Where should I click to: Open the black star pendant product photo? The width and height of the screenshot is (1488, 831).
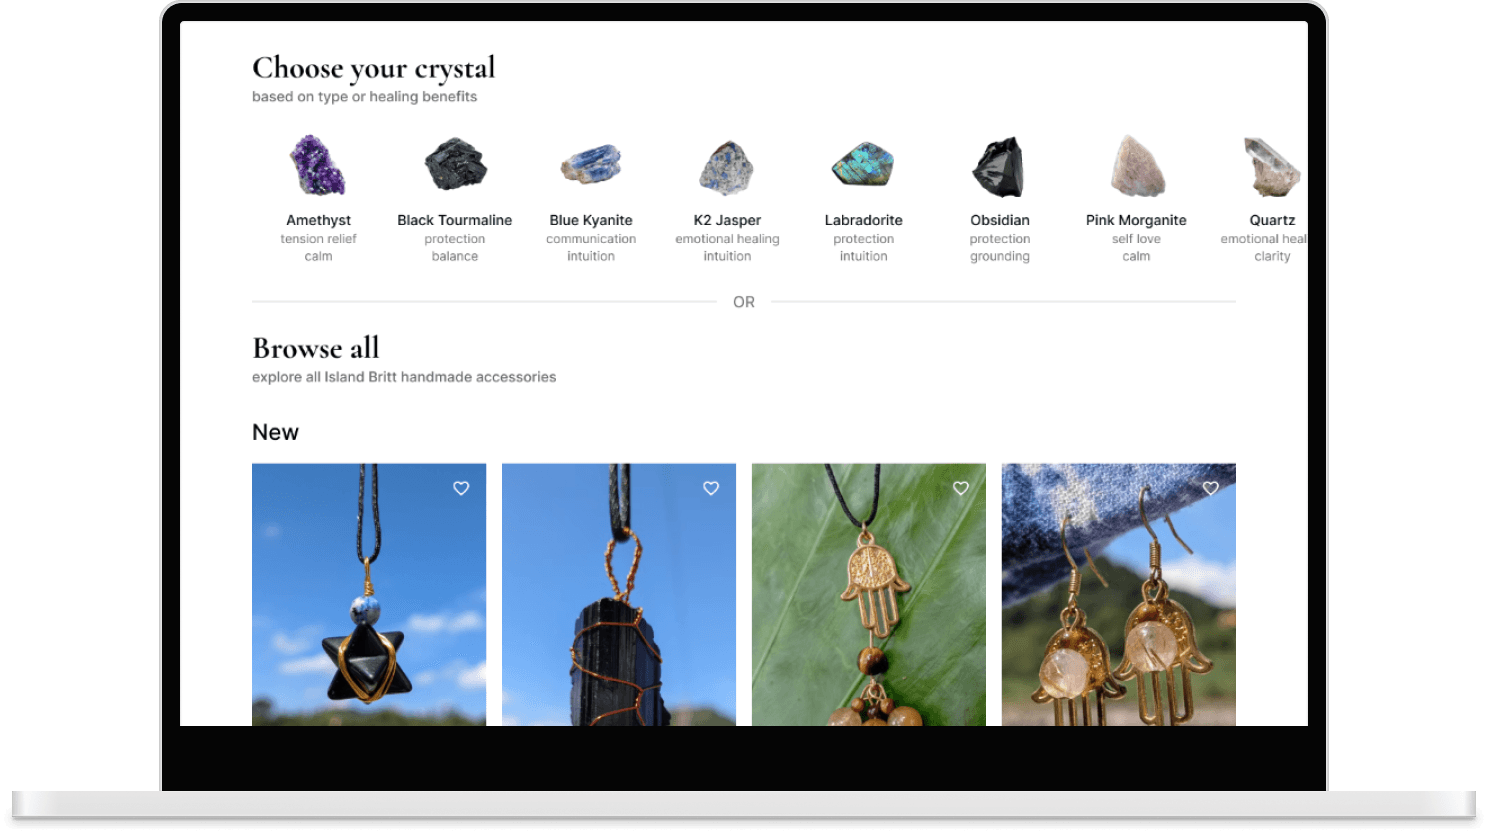click(369, 594)
